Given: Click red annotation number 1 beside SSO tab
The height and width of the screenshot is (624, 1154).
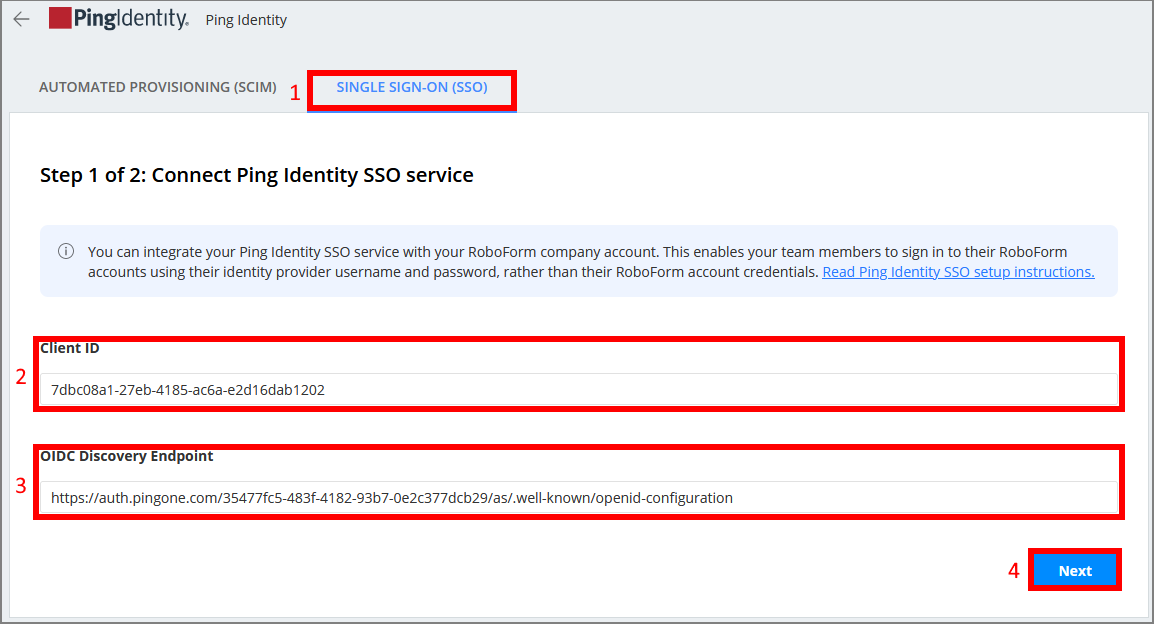Looking at the screenshot, I should pos(295,93).
